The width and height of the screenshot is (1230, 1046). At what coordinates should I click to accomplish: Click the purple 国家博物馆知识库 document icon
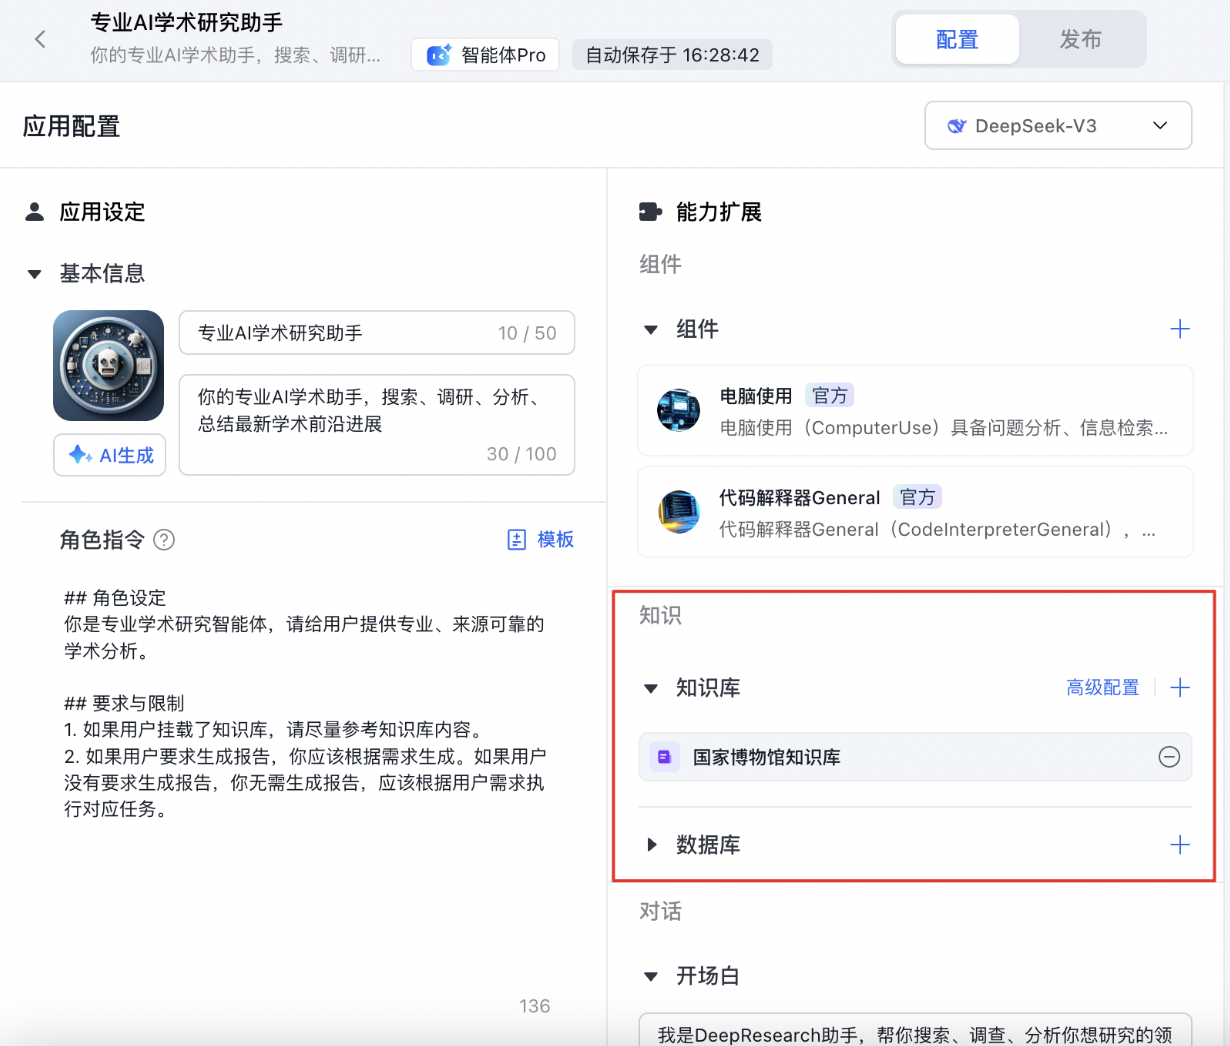(x=664, y=757)
